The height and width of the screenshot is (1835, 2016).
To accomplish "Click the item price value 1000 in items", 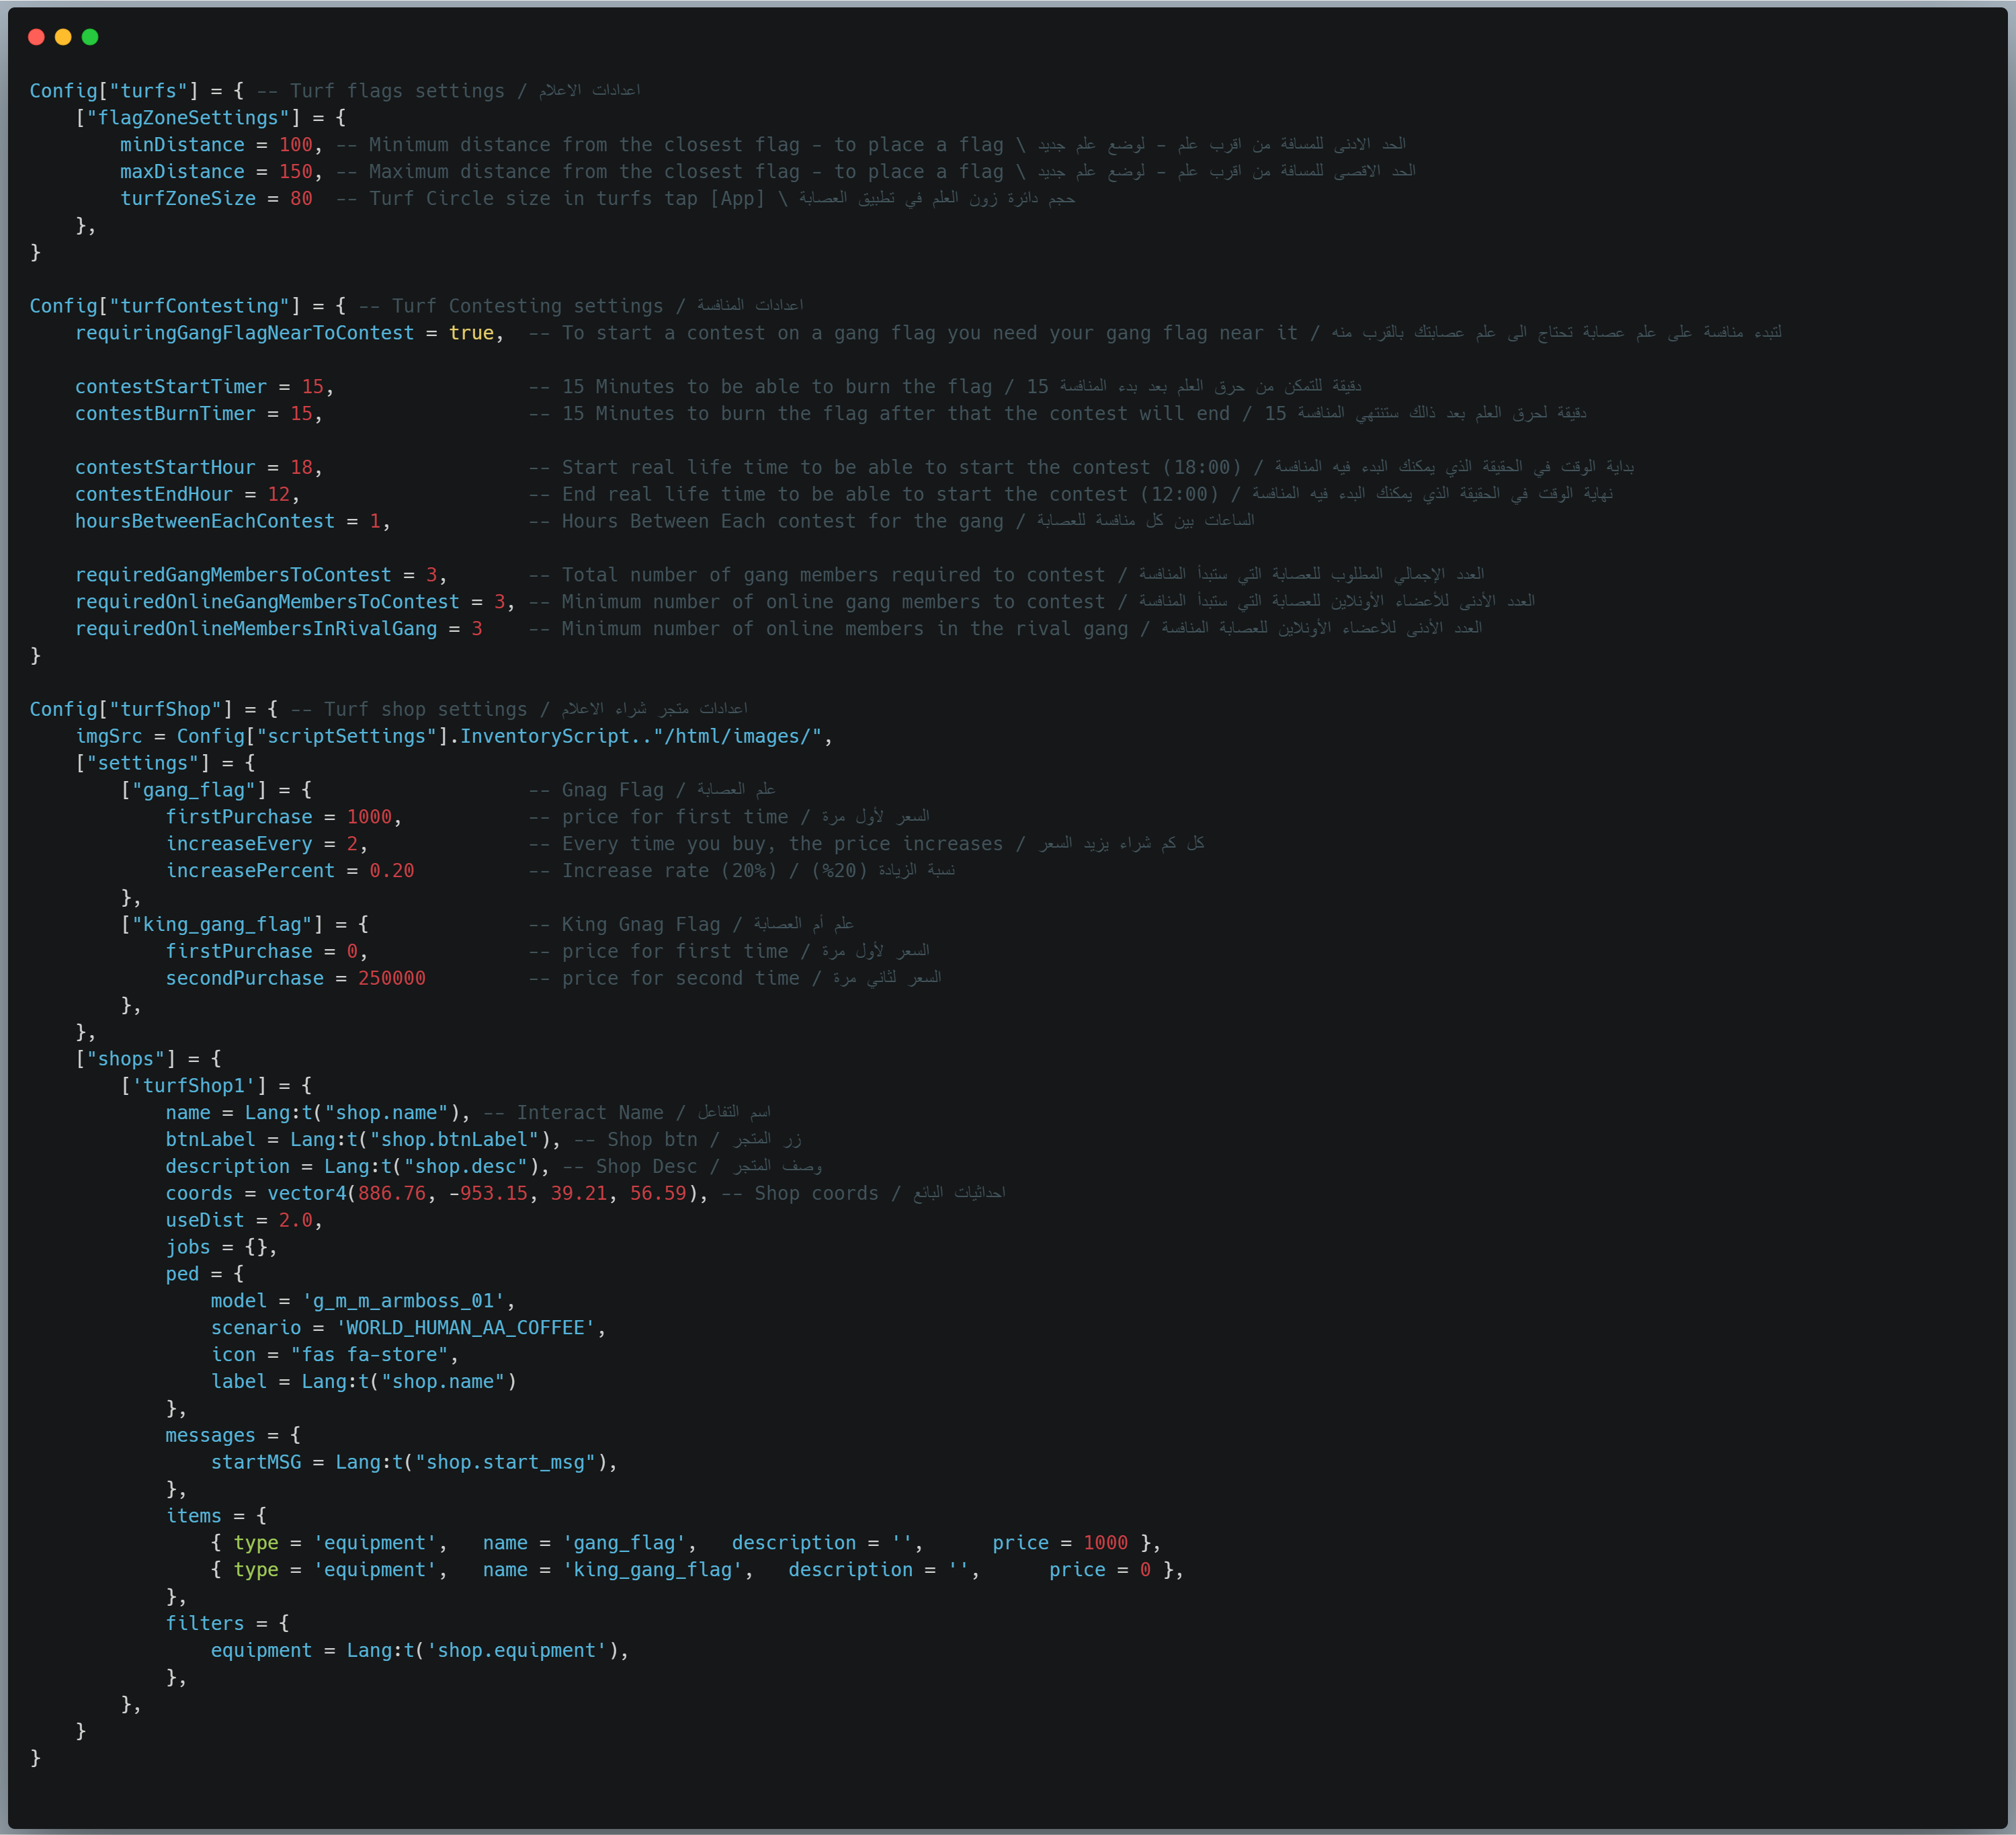I will [x=1105, y=1544].
